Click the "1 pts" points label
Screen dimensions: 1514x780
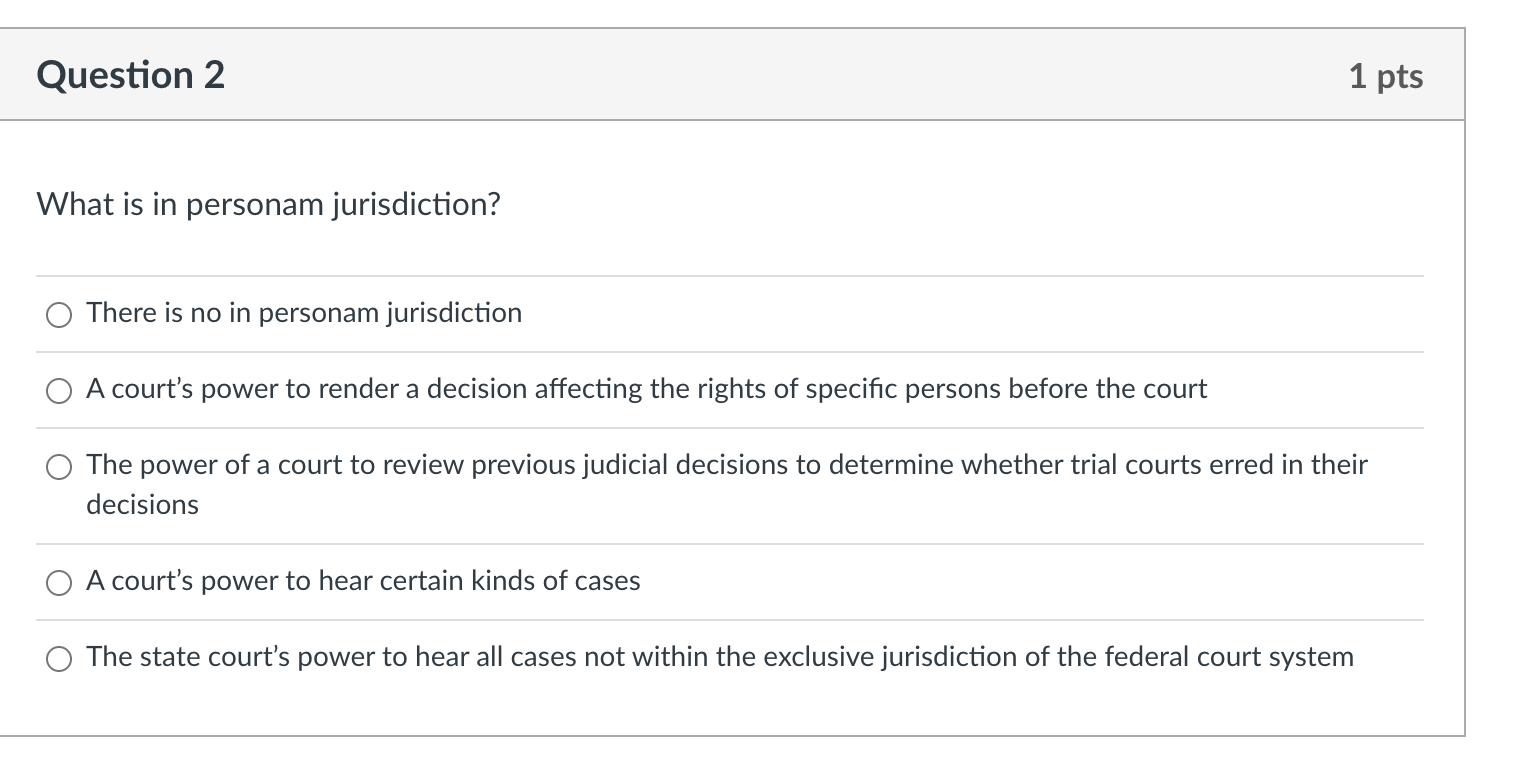(x=1385, y=76)
